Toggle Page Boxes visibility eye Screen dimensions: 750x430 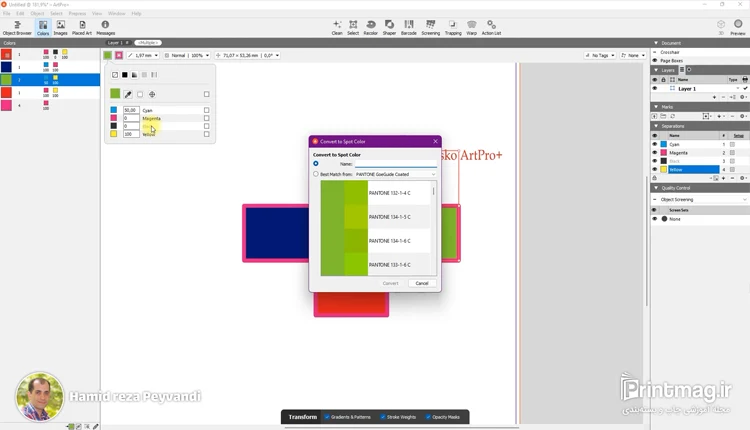point(655,61)
